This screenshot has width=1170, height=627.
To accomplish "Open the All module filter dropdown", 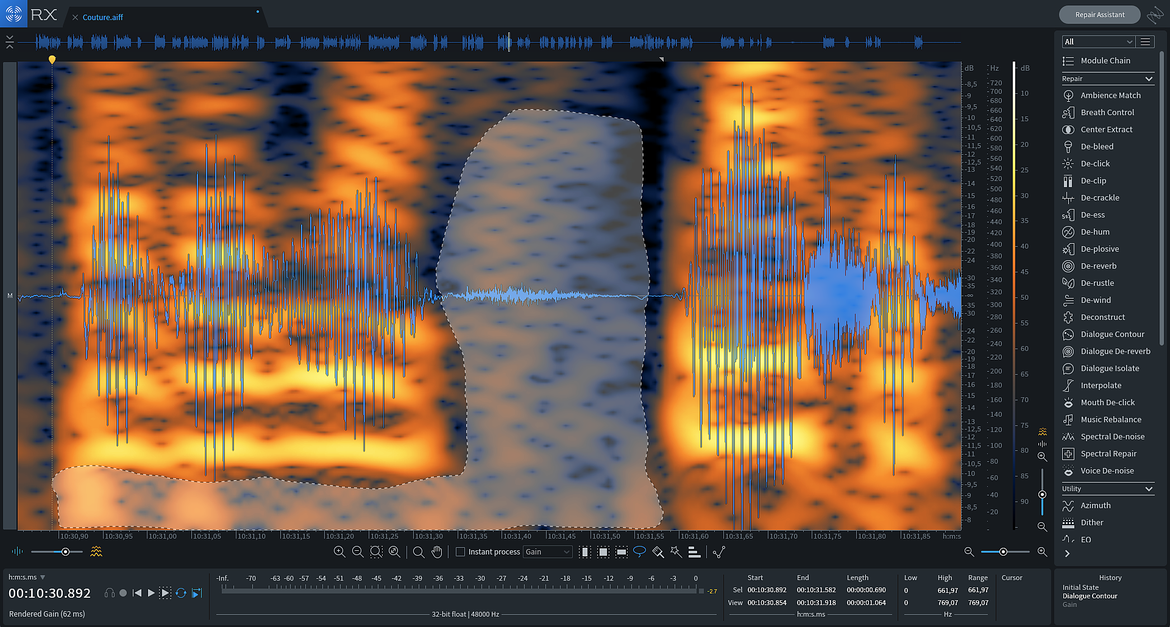I will pyautogui.click(x=1098, y=42).
